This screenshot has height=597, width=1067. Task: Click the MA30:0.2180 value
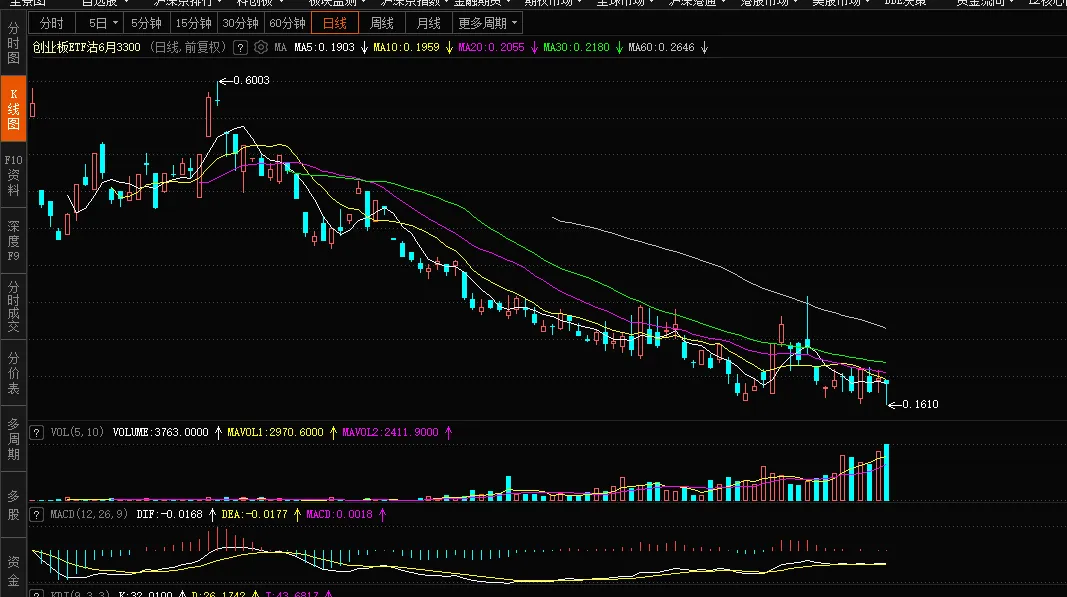[x=576, y=48]
